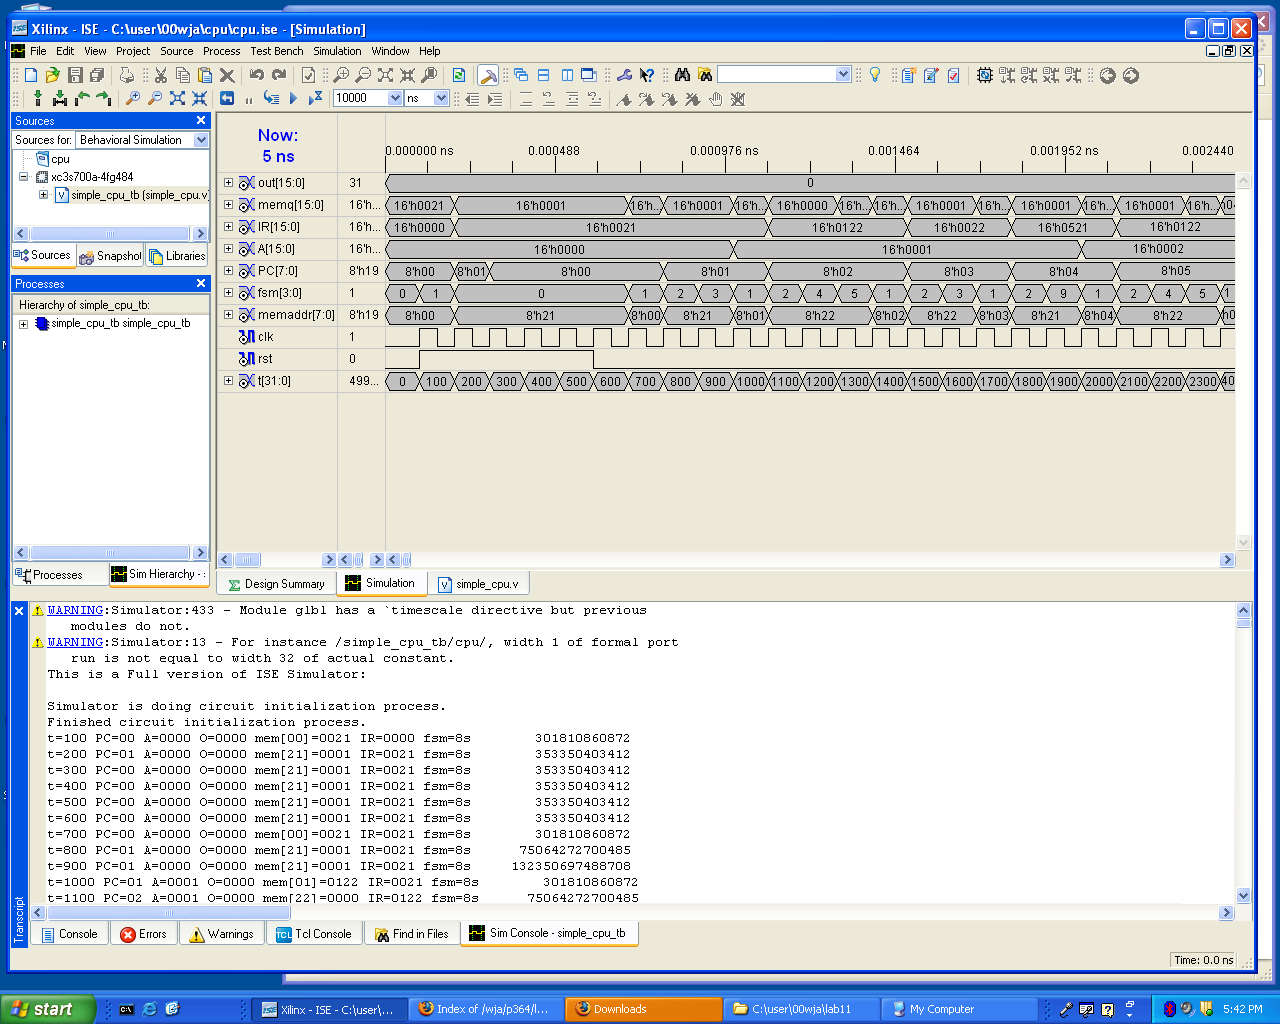Switch to the Find in Files tab

(412, 934)
